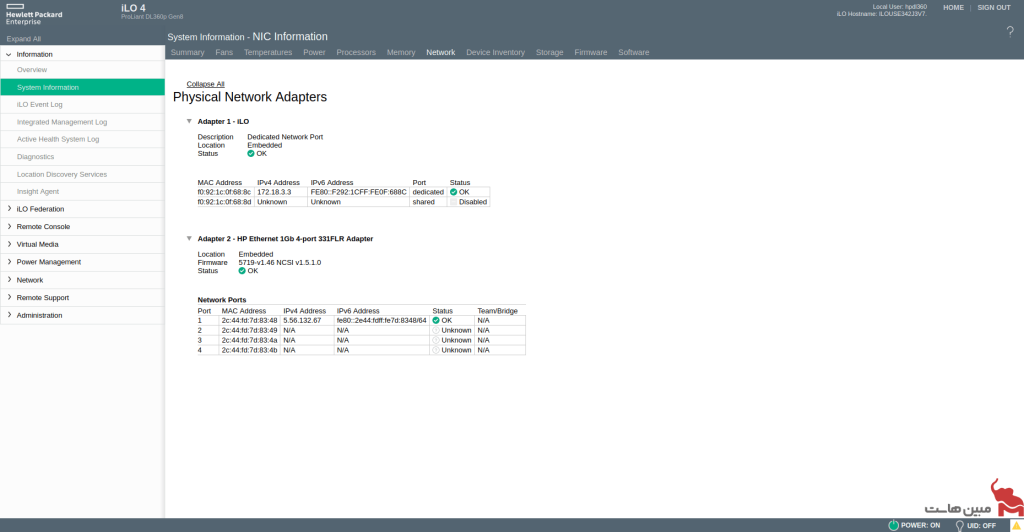
Task: Click the Unknown status icon for port 2c:44:fd:7d:83:49
Action: tap(436, 330)
